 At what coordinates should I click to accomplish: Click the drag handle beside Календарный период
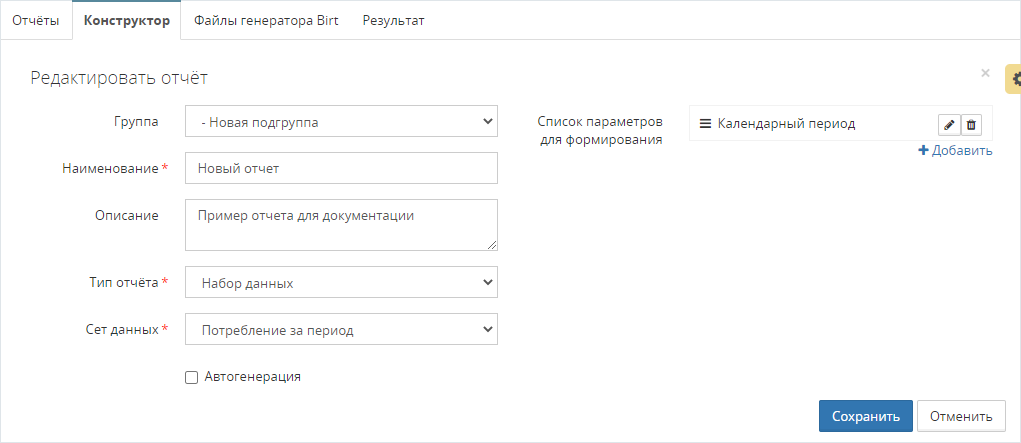(x=705, y=124)
